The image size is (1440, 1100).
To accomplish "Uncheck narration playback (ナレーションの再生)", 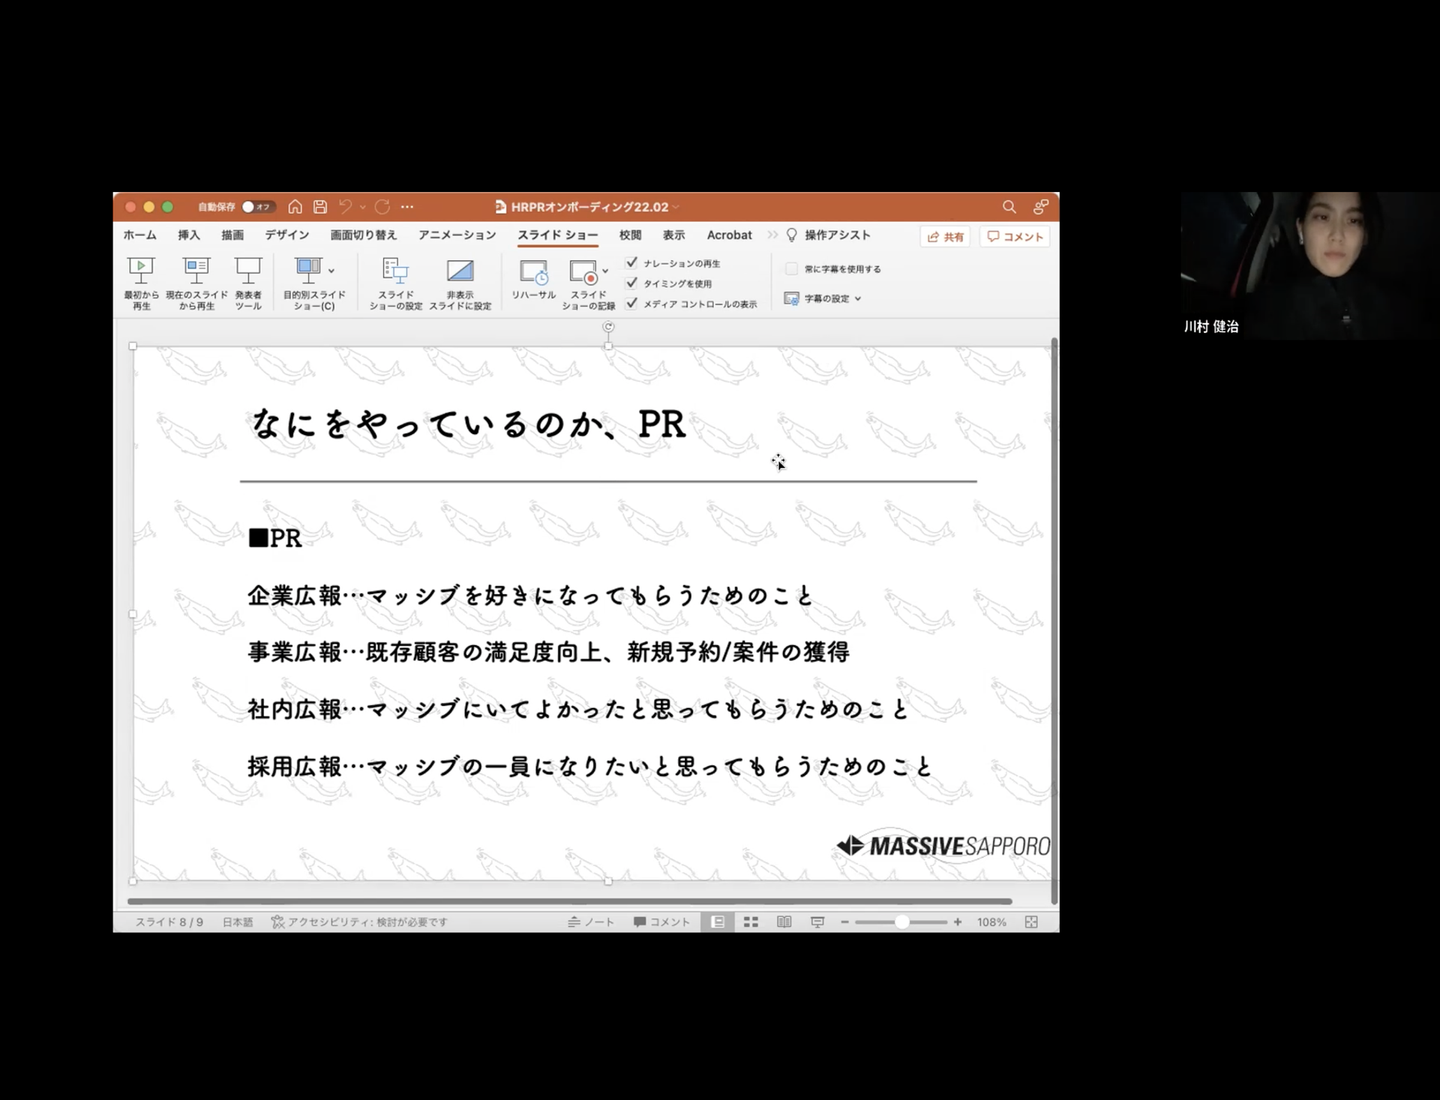I will [x=632, y=263].
